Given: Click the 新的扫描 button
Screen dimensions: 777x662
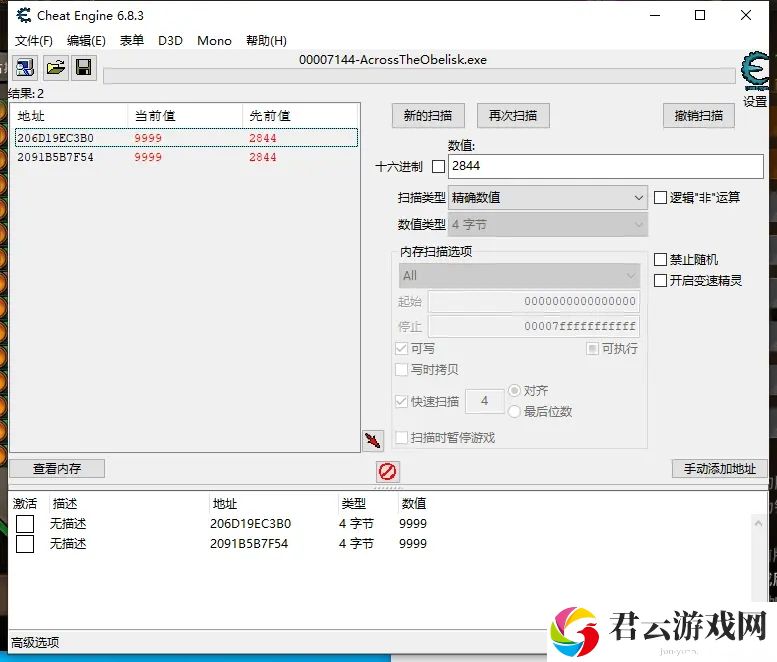Looking at the screenshot, I should pos(428,116).
